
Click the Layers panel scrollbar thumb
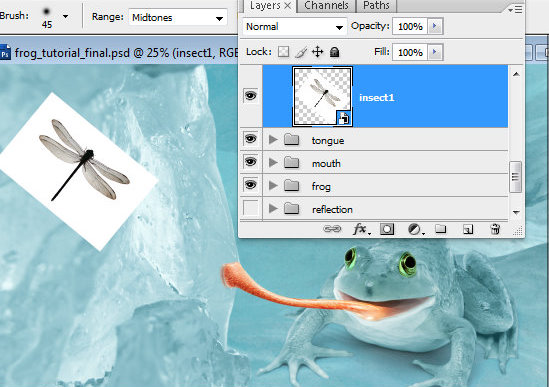515,177
